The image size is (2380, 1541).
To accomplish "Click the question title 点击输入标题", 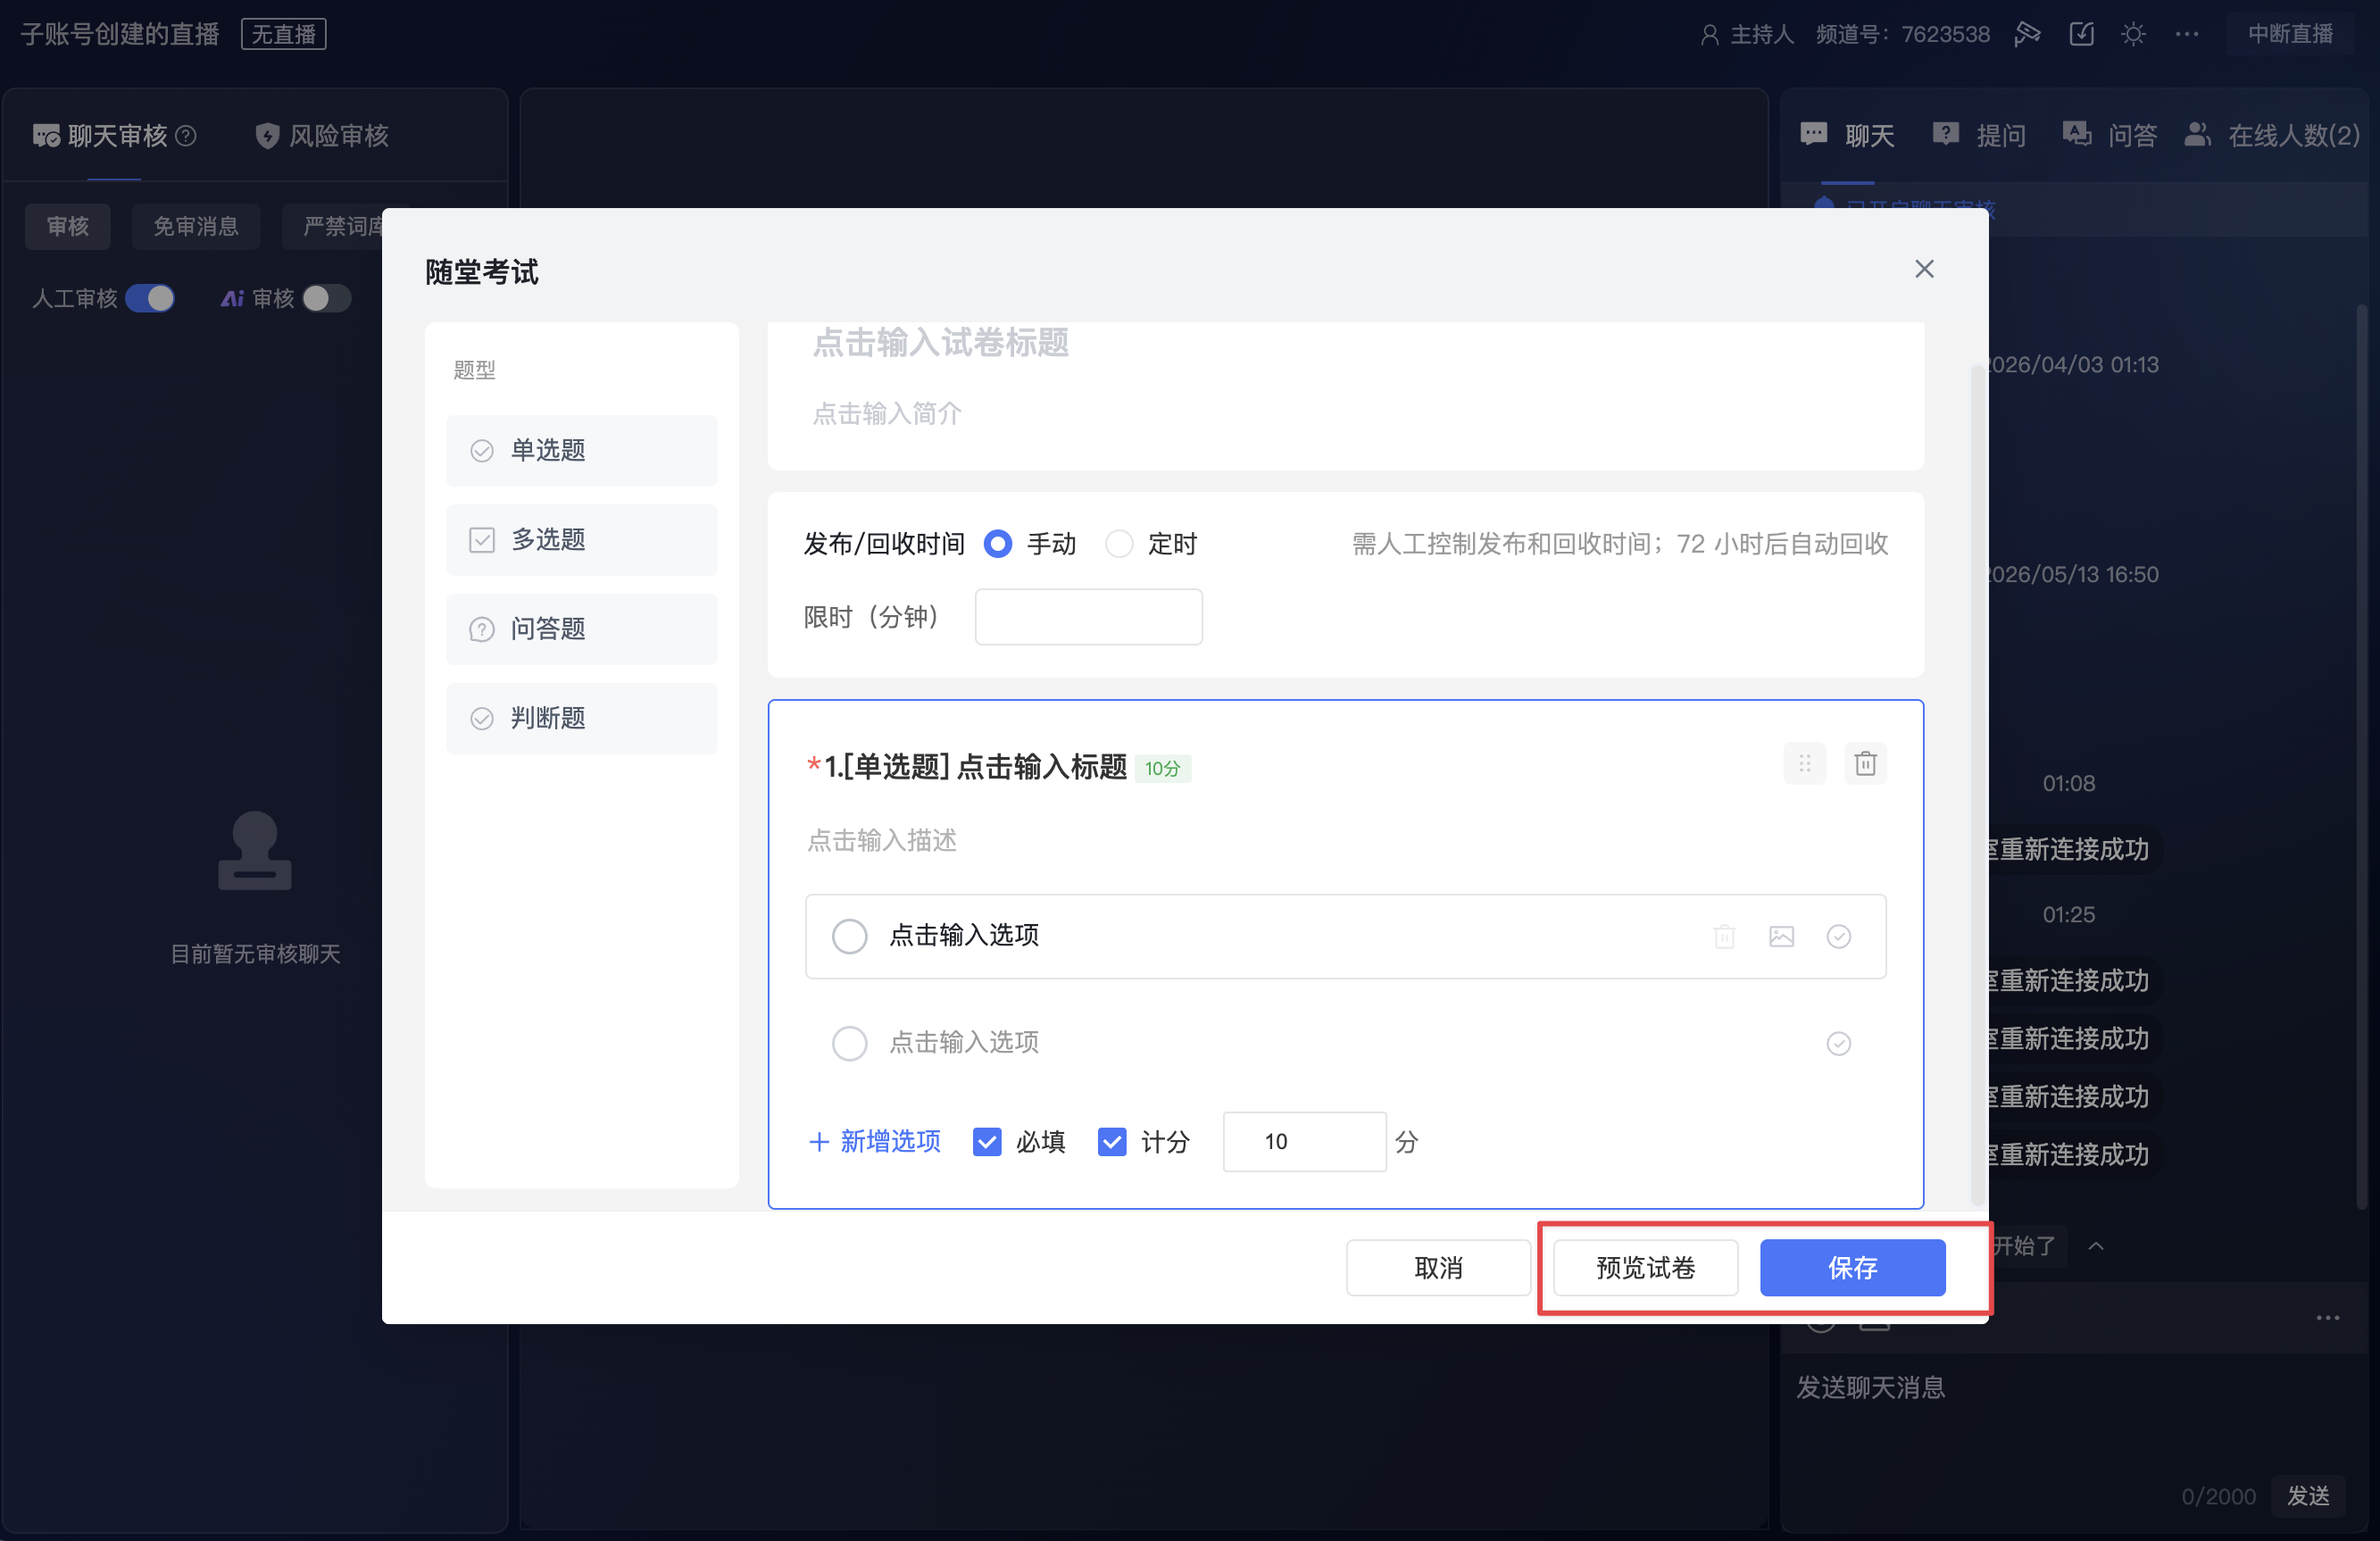I will 1041,767.
